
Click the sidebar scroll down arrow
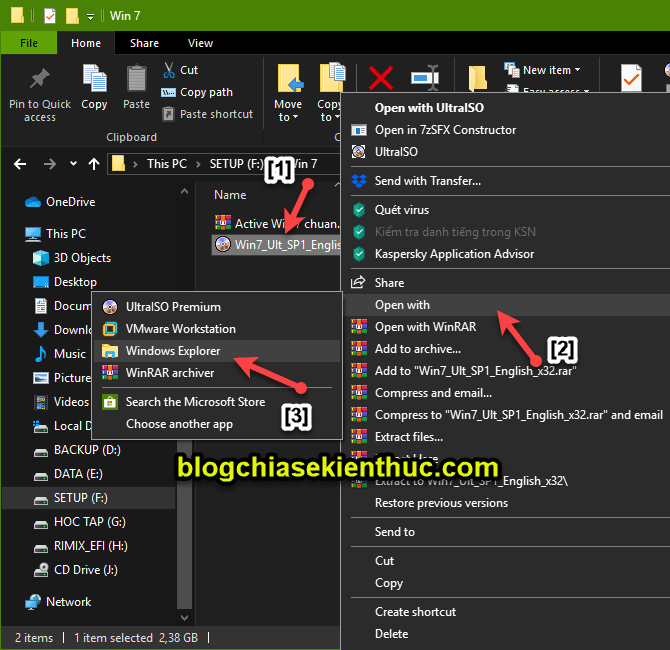point(184,618)
